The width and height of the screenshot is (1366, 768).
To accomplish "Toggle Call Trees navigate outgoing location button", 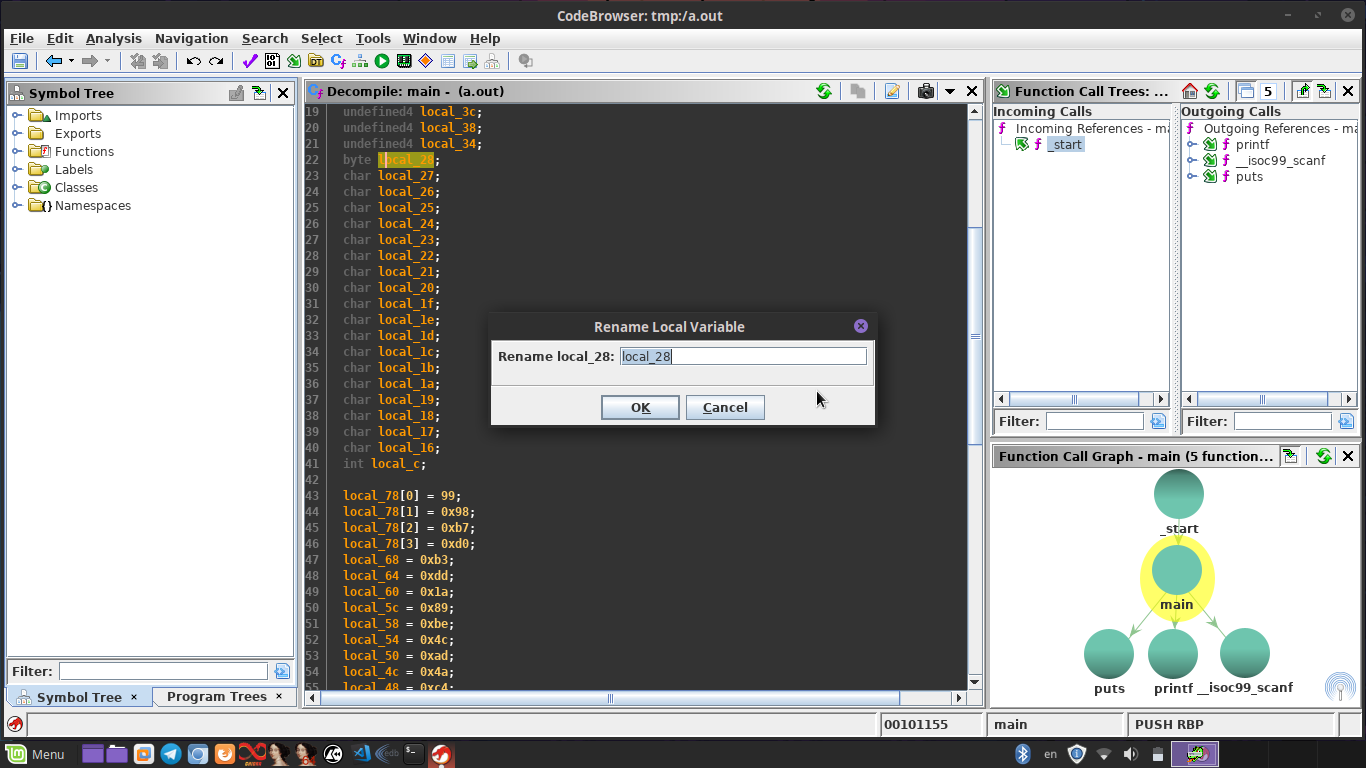I will (x=1324, y=91).
